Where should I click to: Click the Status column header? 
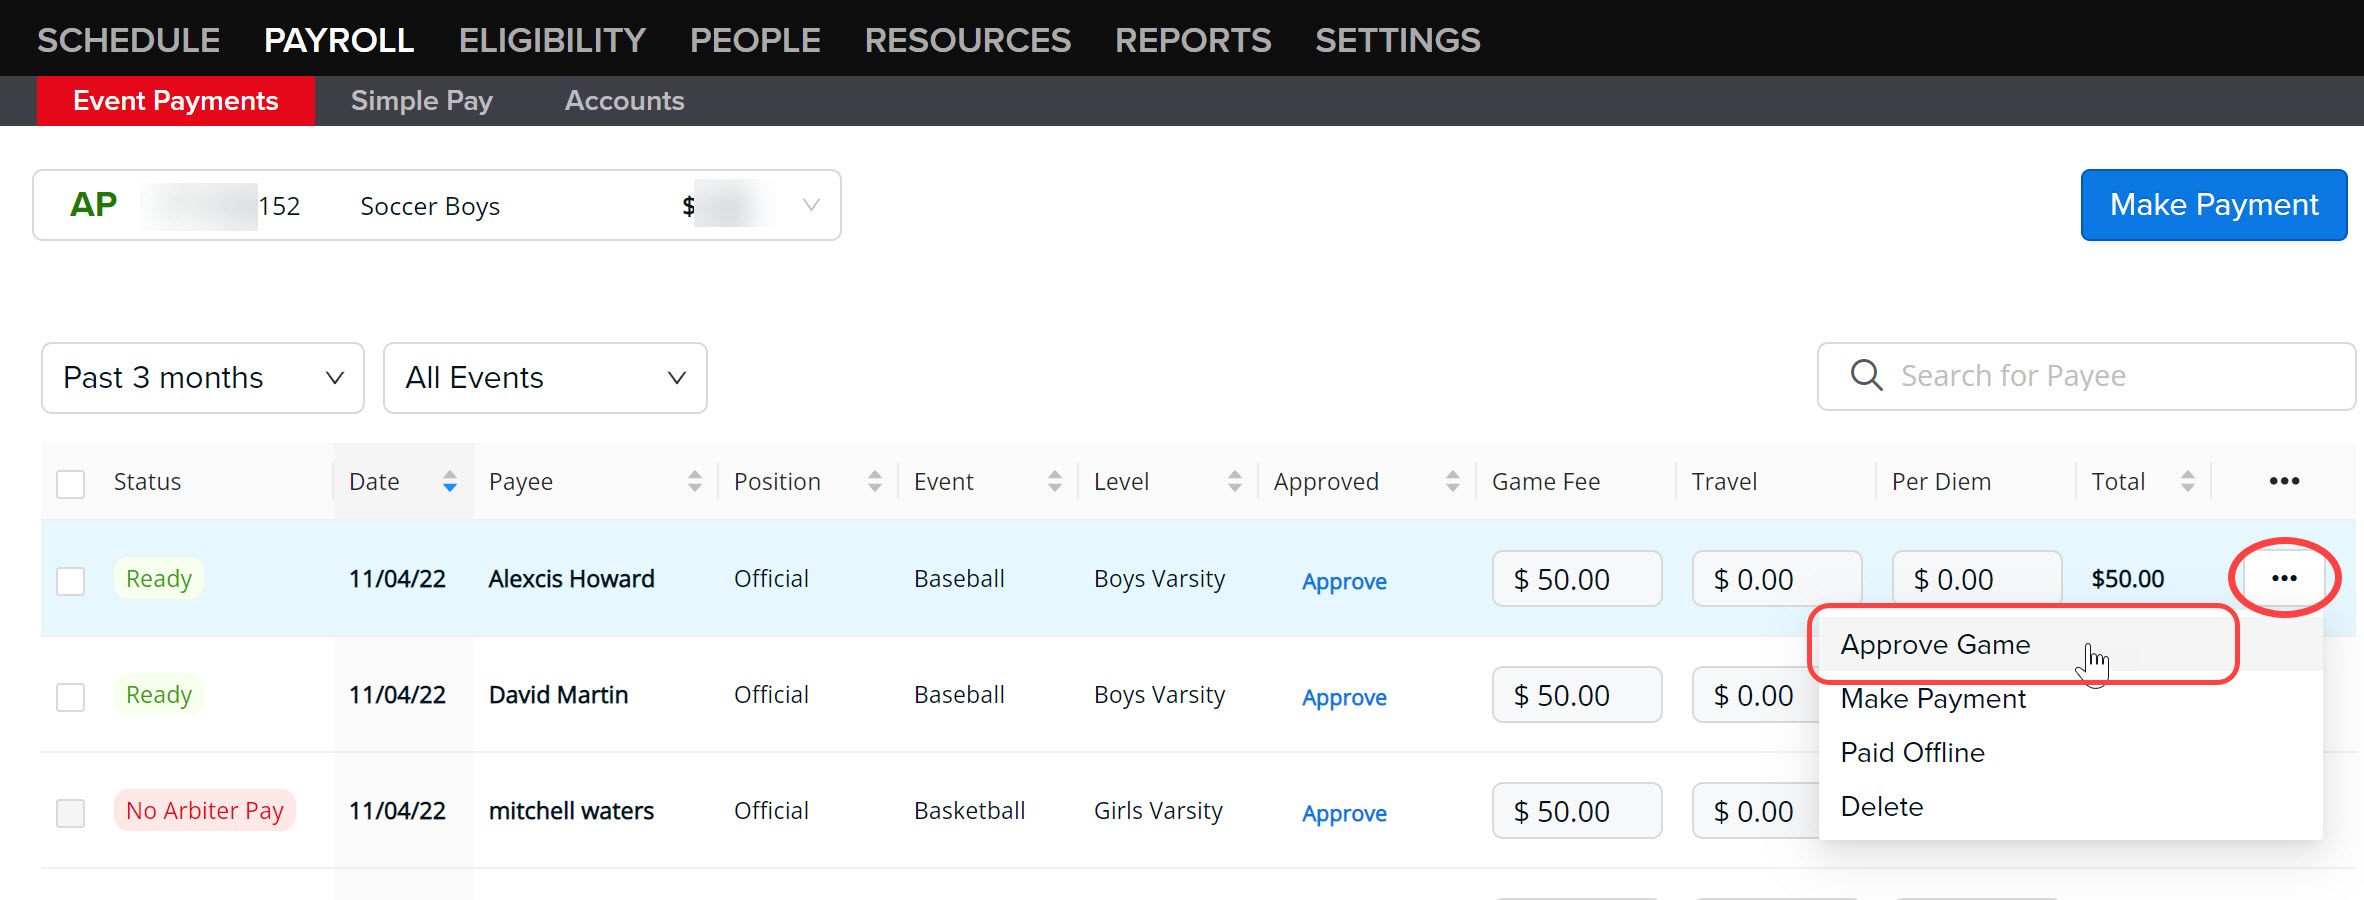tap(147, 482)
